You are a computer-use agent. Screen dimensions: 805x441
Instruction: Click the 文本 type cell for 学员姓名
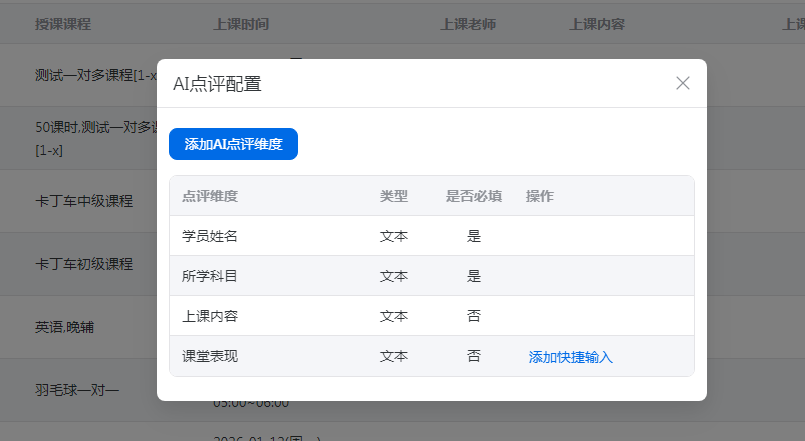(394, 236)
